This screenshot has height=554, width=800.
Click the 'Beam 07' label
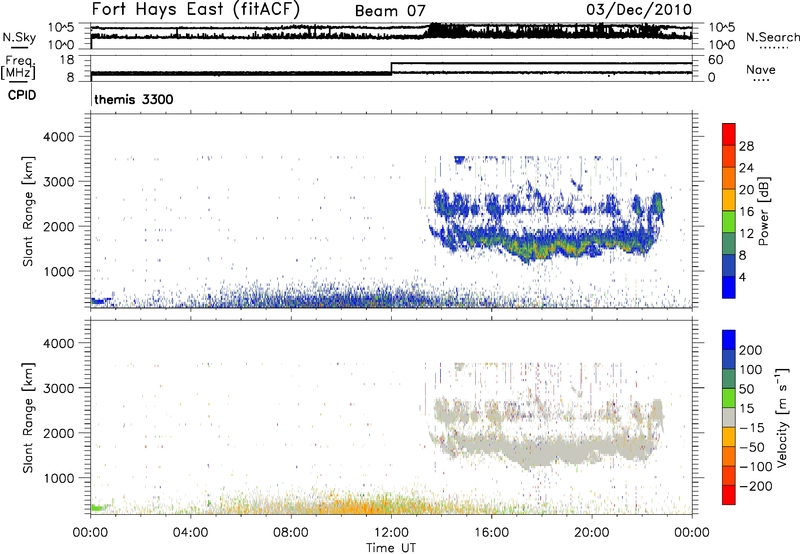[x=390, y=11]
